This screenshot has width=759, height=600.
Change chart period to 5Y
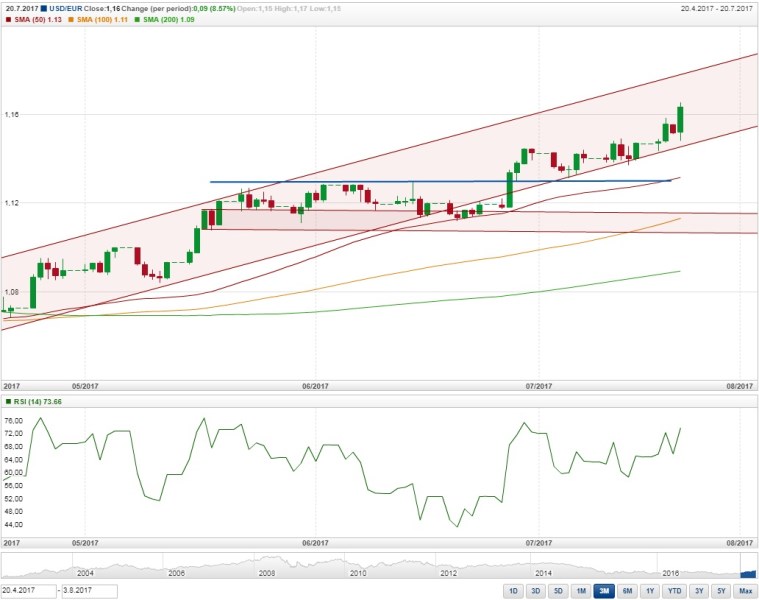(x=721, y=591)
